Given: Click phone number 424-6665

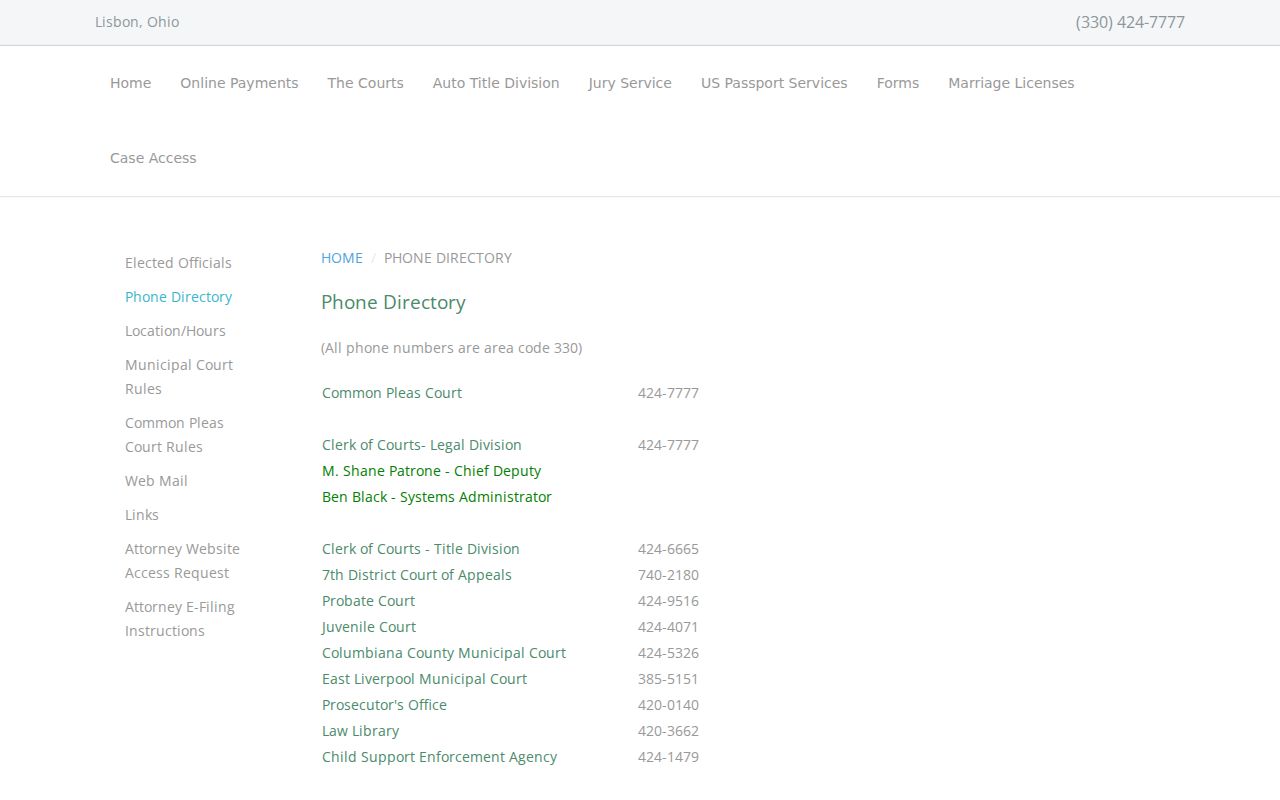Looking at the screenshot, I should tap(668, 549).
